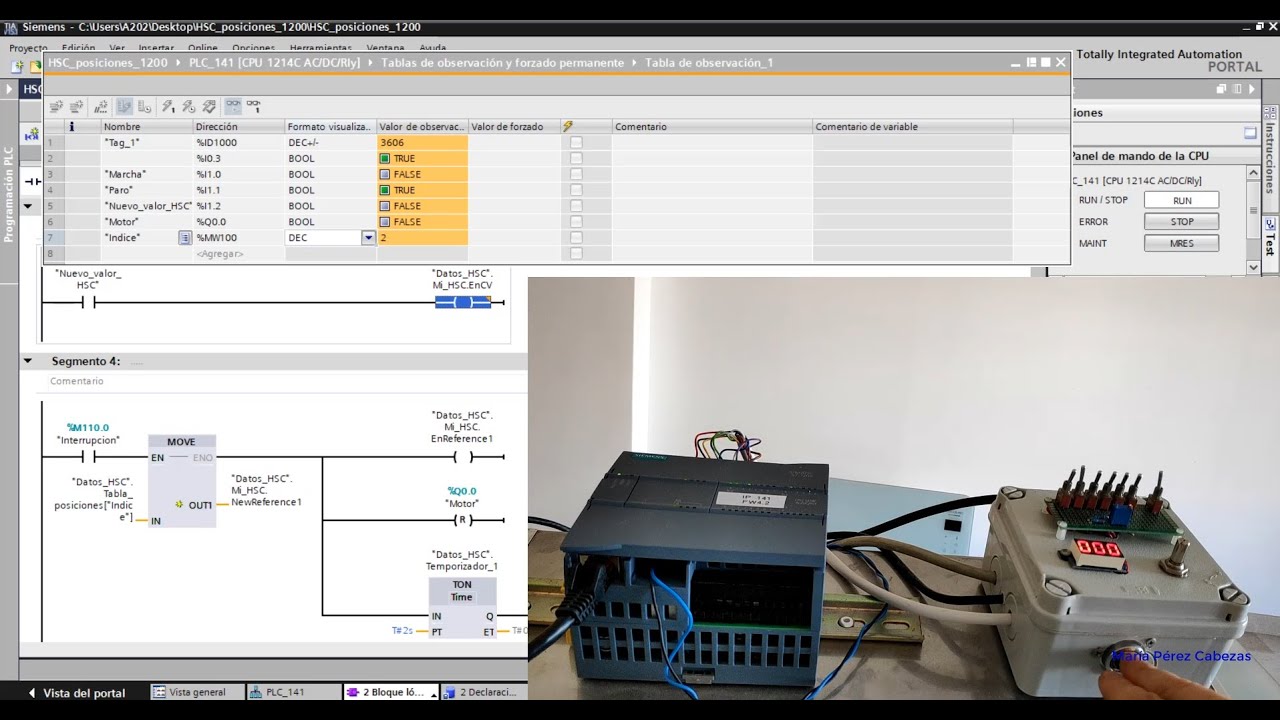Click the second add-row icon in watch table toolbar
The image size is (1280, 720).
78,106
